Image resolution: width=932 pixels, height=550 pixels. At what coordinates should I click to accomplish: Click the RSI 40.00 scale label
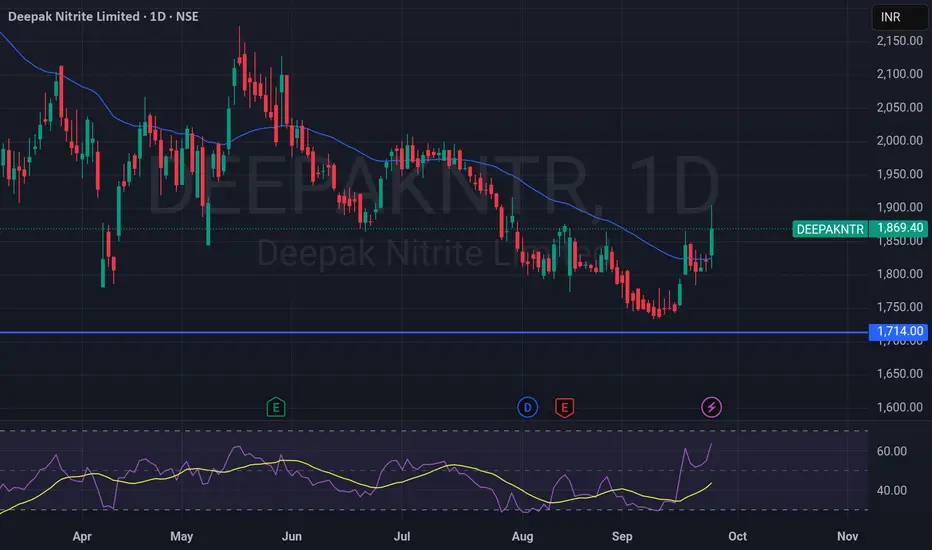892,491
